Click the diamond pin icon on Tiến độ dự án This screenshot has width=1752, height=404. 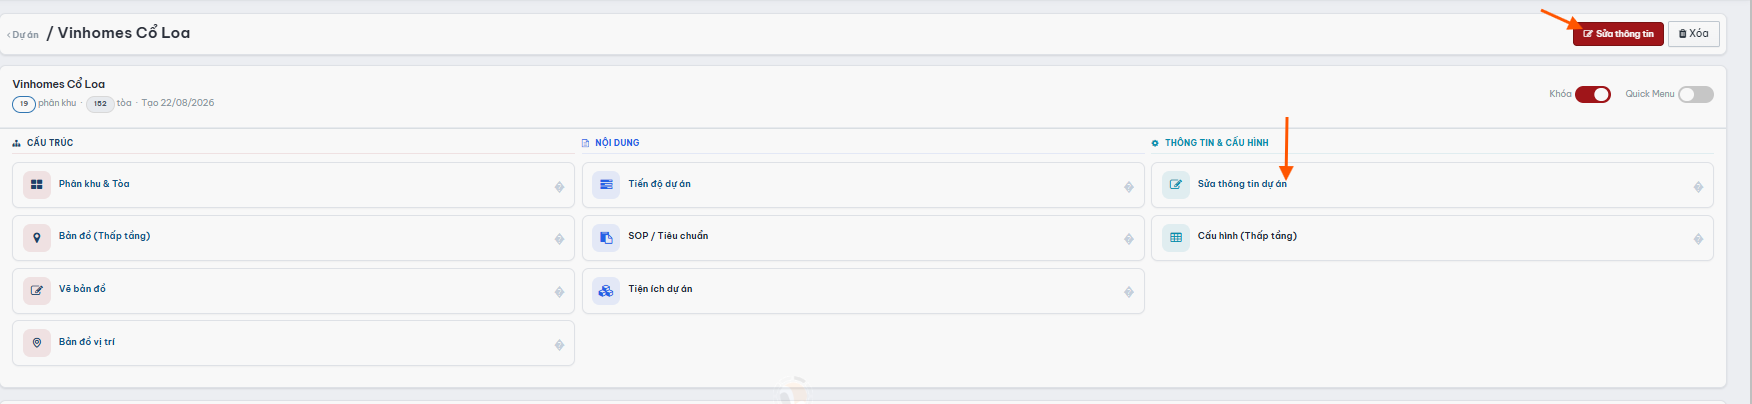pyautogui.click(x=1129, y=187)
